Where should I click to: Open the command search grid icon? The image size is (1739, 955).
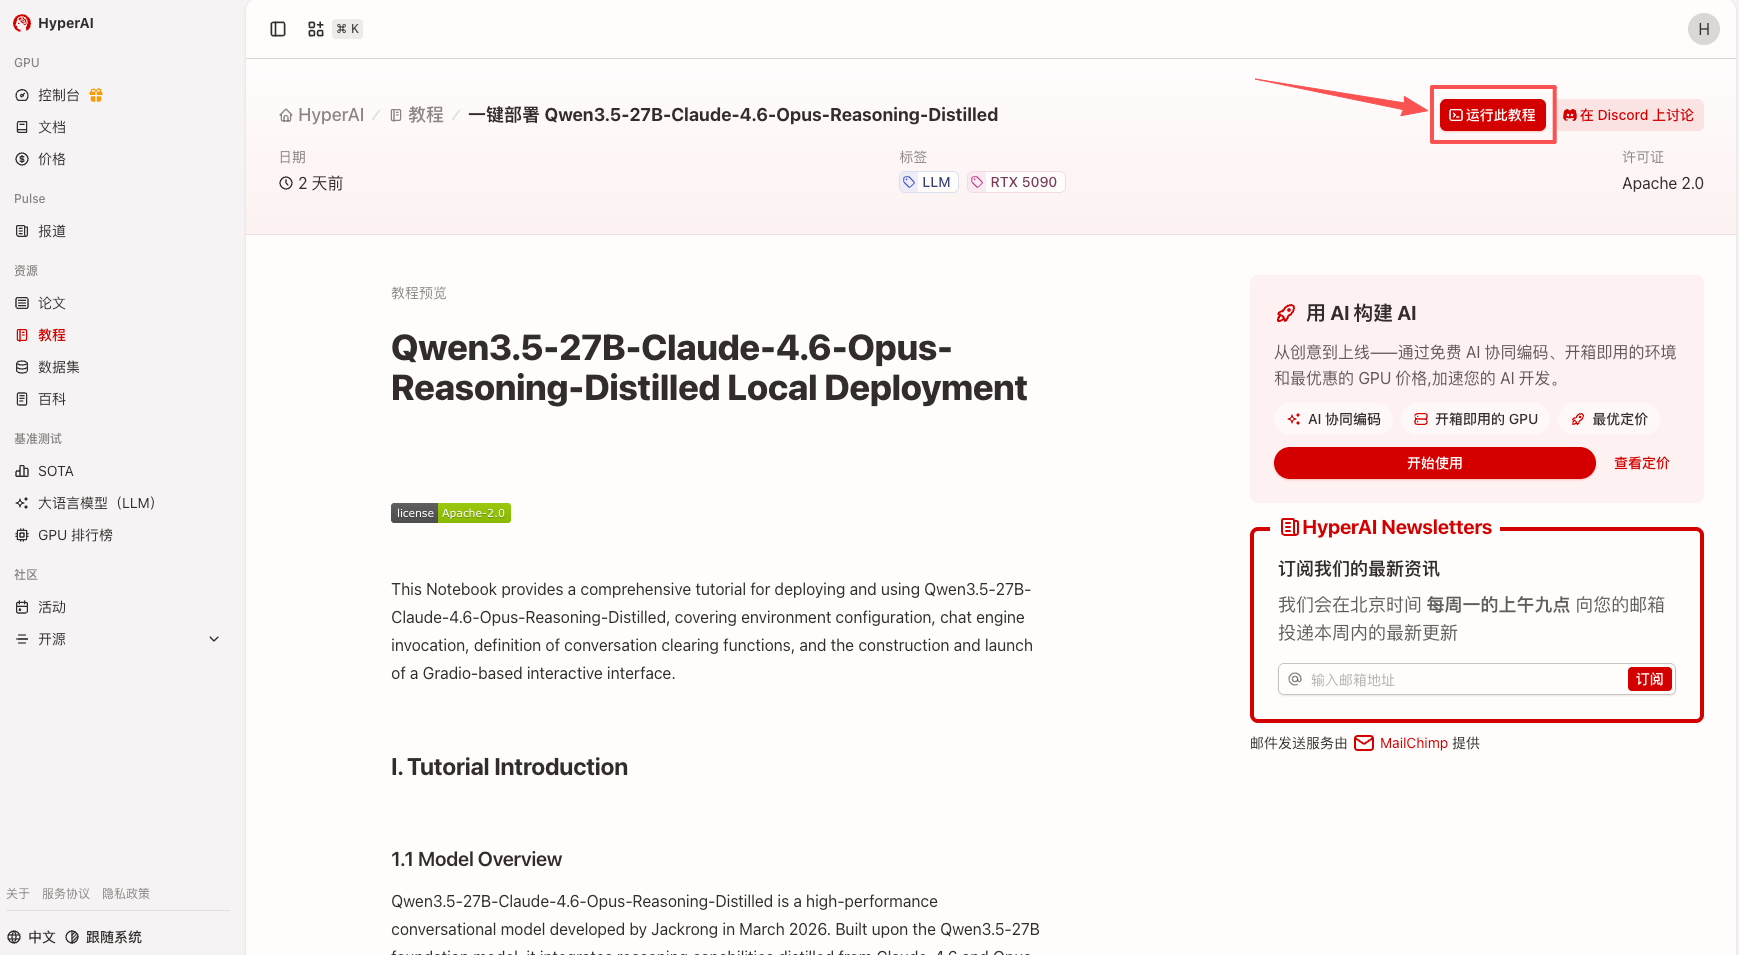tap(316, 29)
